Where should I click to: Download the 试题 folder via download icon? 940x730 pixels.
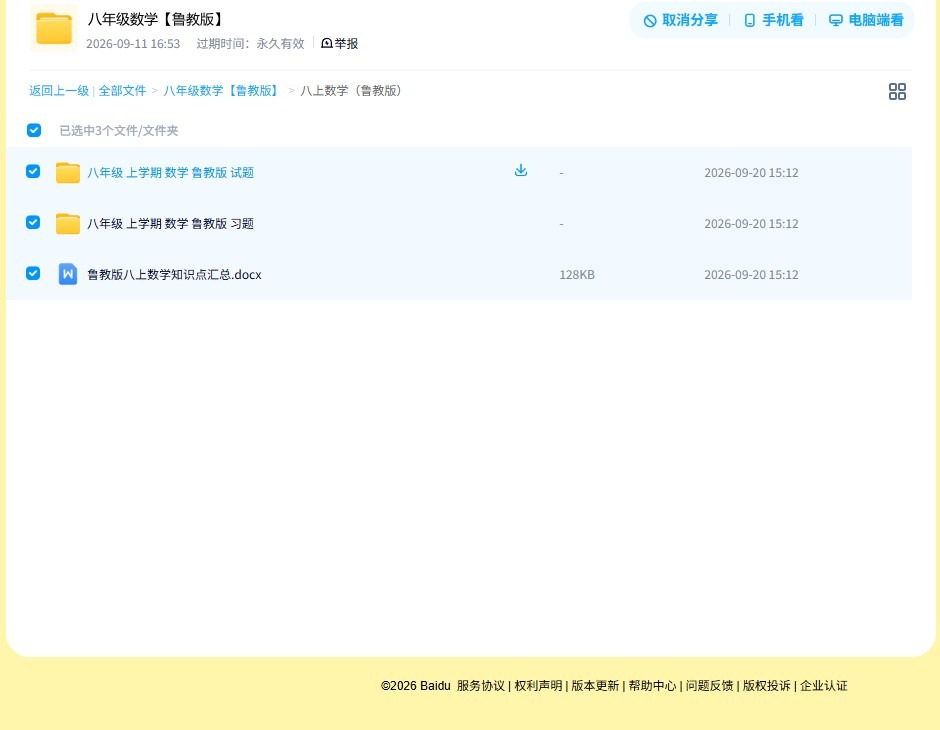pos(521,171)
